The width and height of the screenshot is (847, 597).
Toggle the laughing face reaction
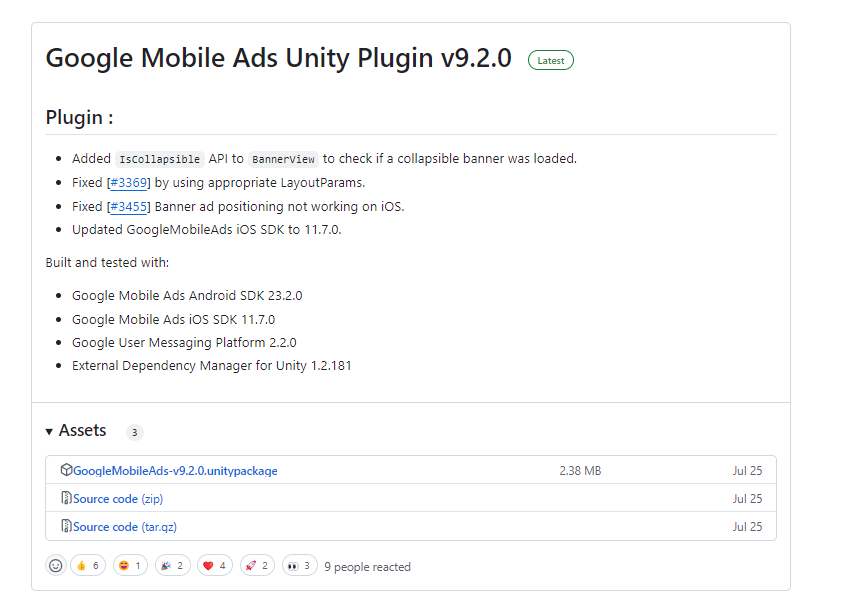[x=130, y=566]
